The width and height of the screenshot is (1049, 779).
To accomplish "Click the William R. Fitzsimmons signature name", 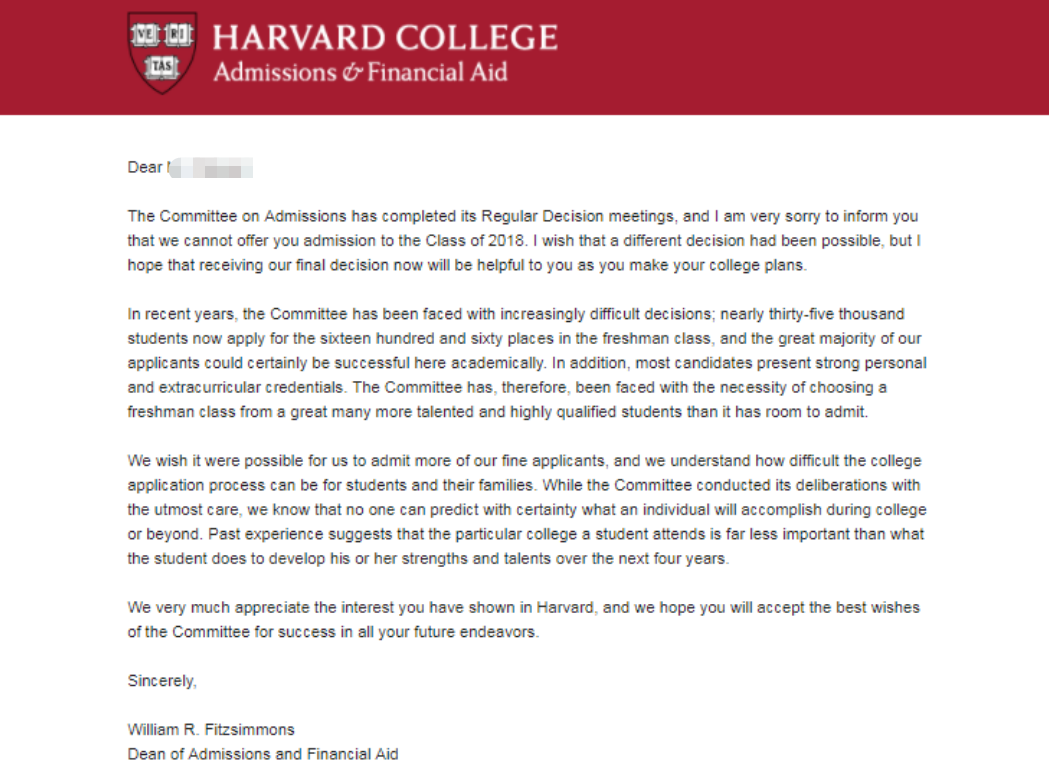I will click(211, 729).
